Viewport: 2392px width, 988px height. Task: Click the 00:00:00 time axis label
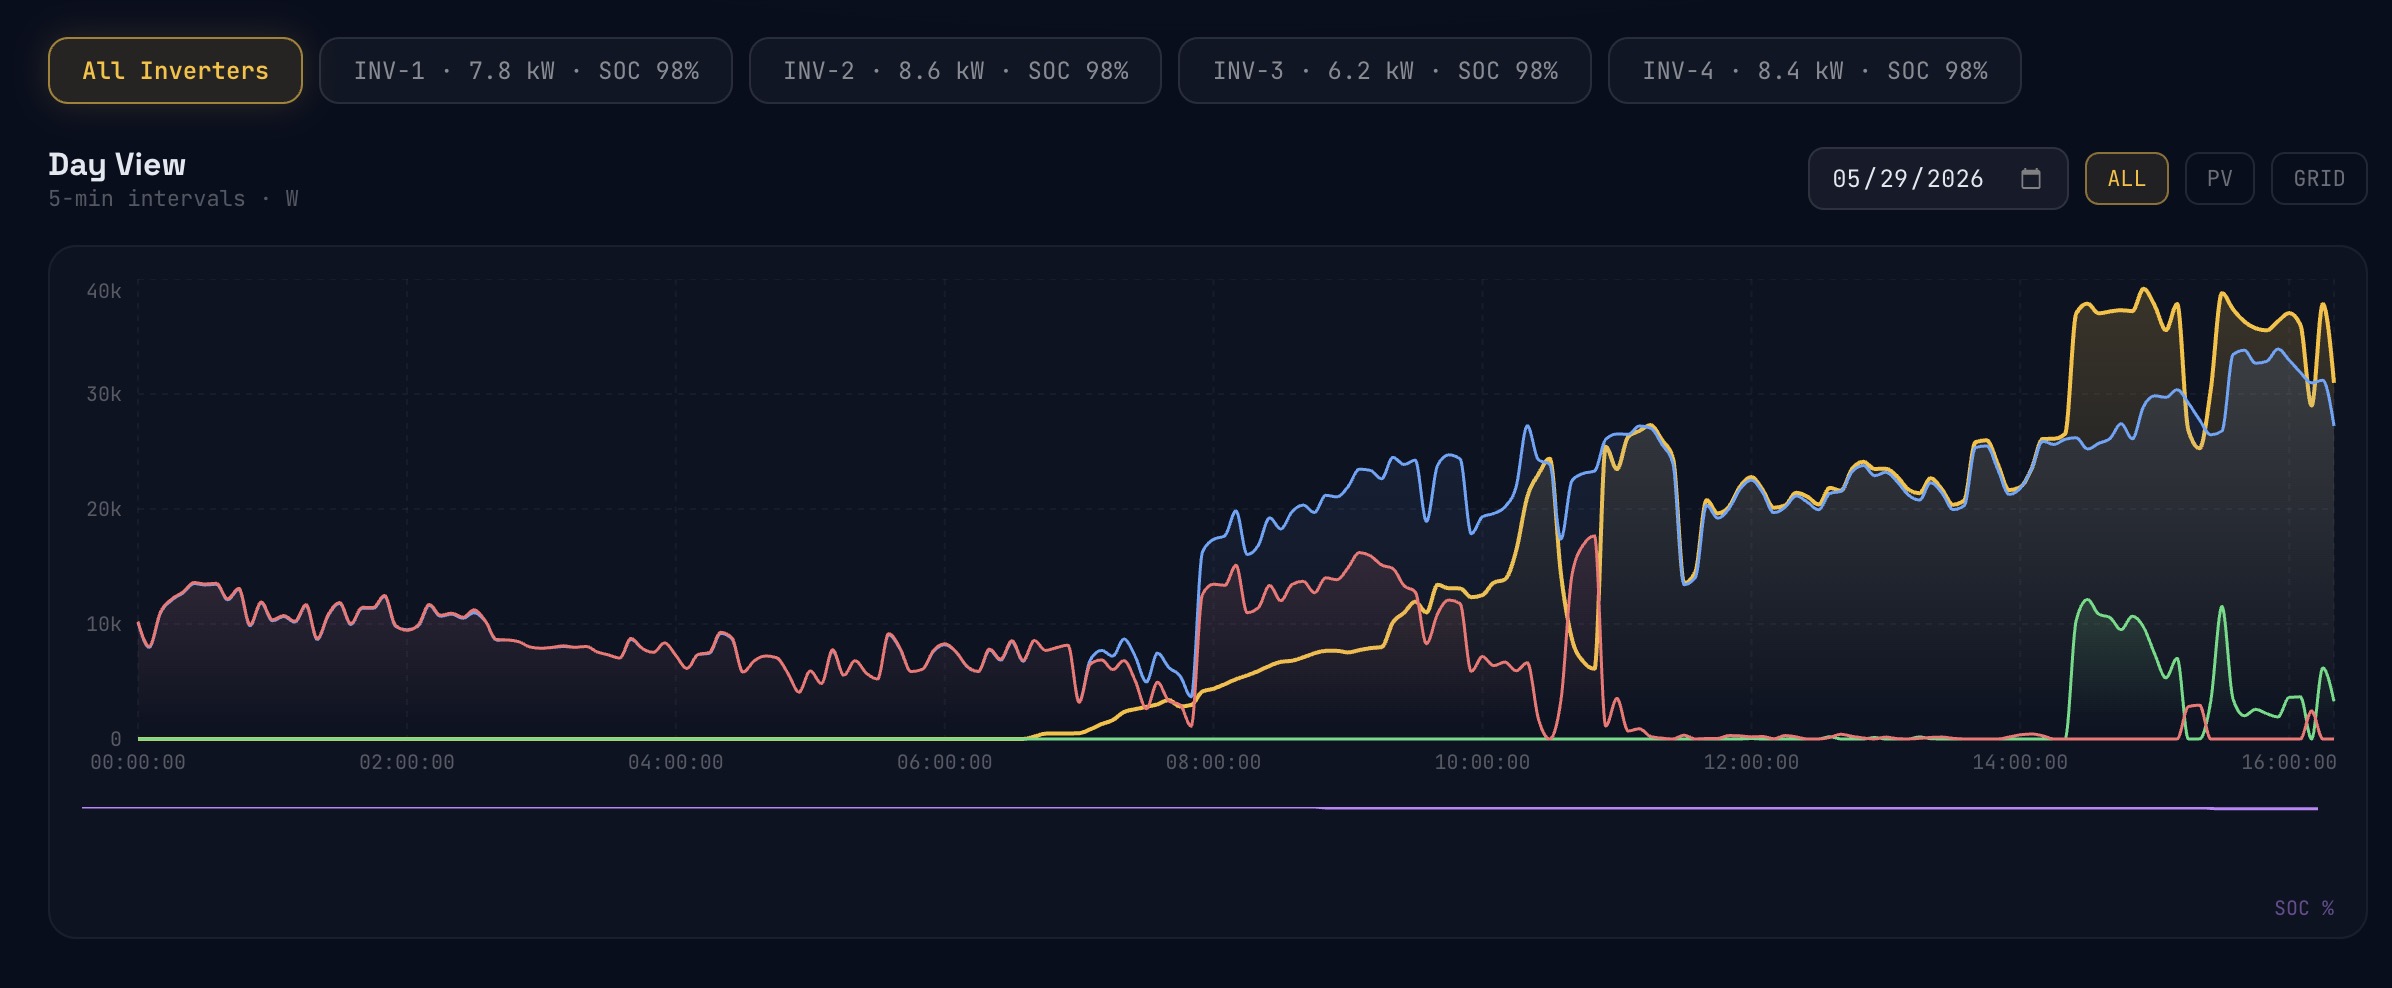138,762
